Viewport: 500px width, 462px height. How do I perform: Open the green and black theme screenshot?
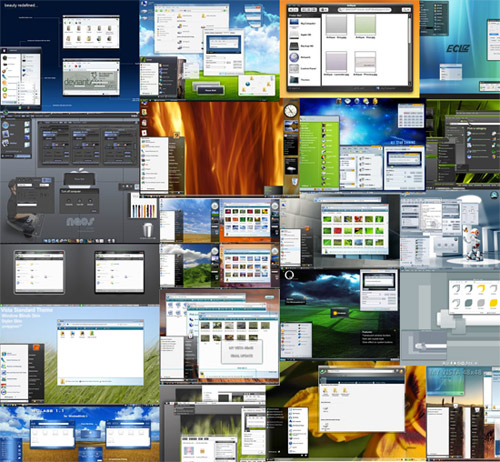point(463,144)
